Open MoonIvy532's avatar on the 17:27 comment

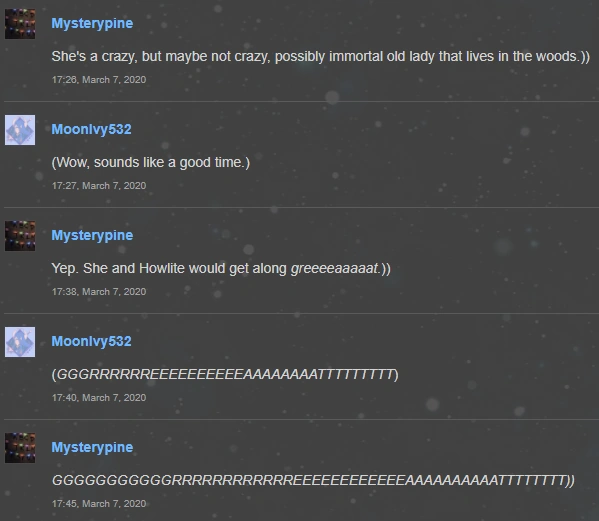click(x=20, y=130)
